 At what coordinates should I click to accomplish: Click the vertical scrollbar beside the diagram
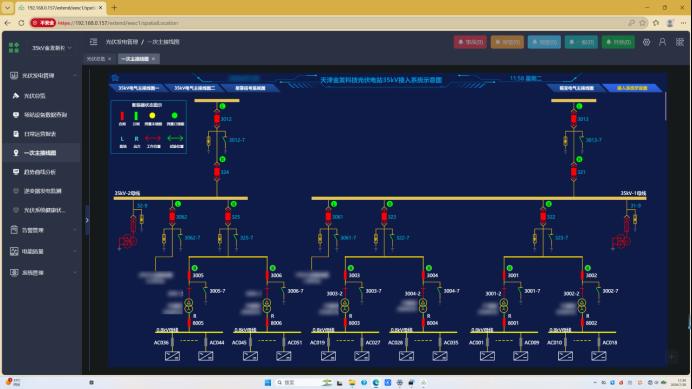point(666,106)
